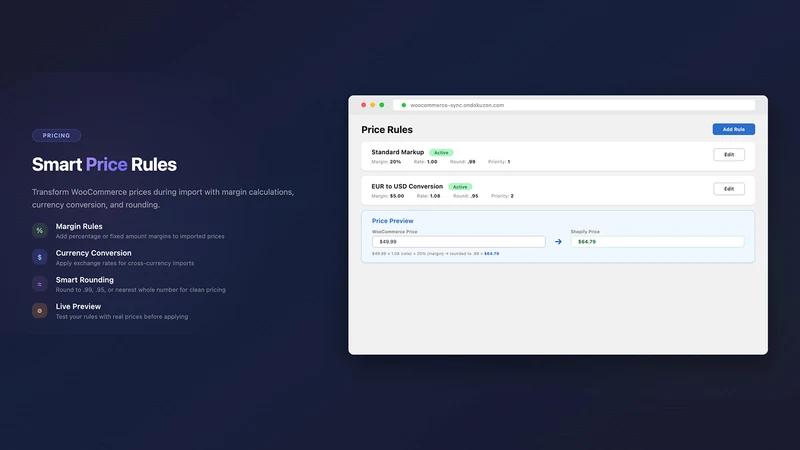800x450 pixels.
Task: Click the dollar Currency Conversion icon
Action: coord(40,257)
